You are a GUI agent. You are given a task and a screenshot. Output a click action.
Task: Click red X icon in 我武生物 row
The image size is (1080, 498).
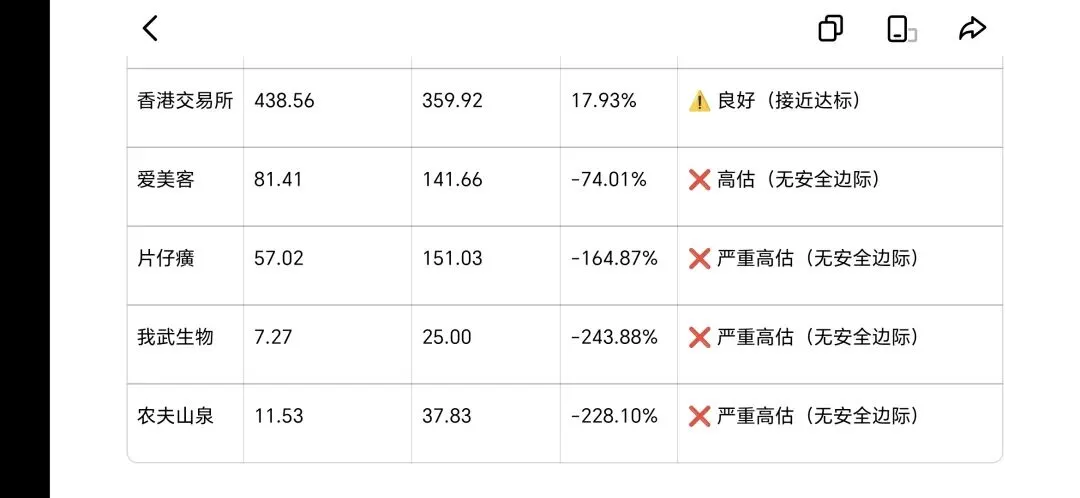699,338
